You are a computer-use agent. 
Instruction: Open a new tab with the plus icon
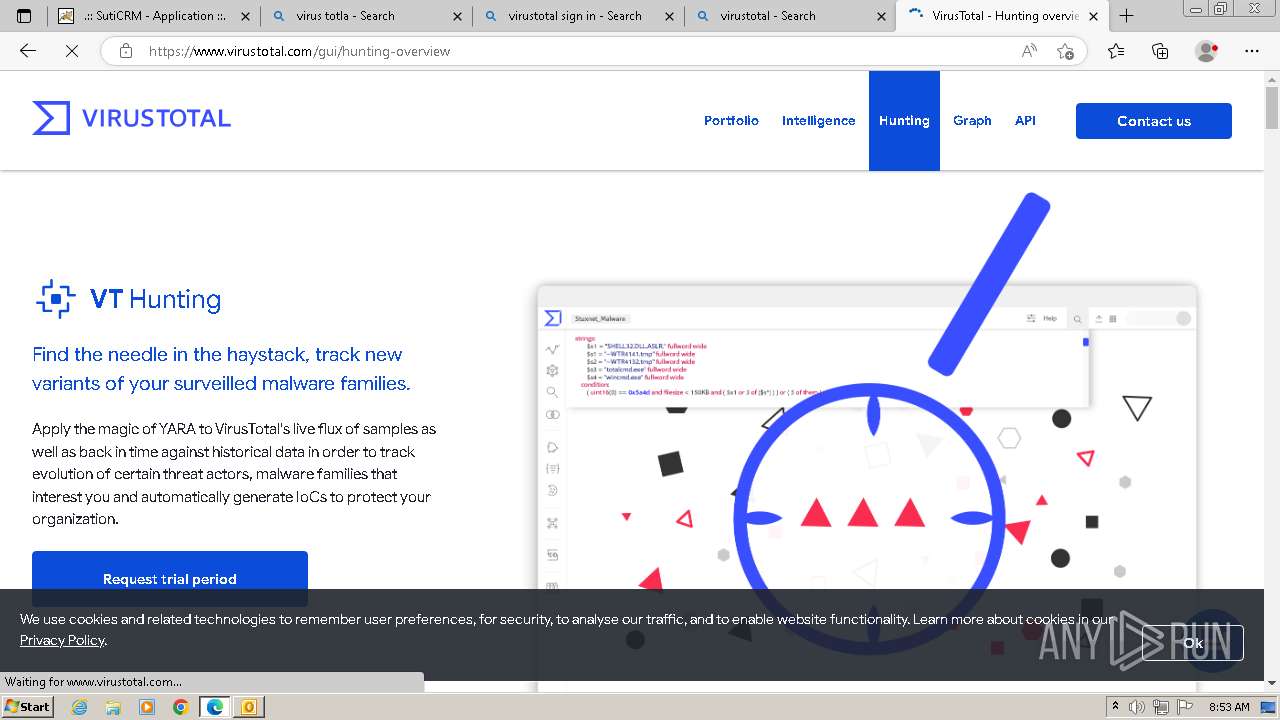1126,16
